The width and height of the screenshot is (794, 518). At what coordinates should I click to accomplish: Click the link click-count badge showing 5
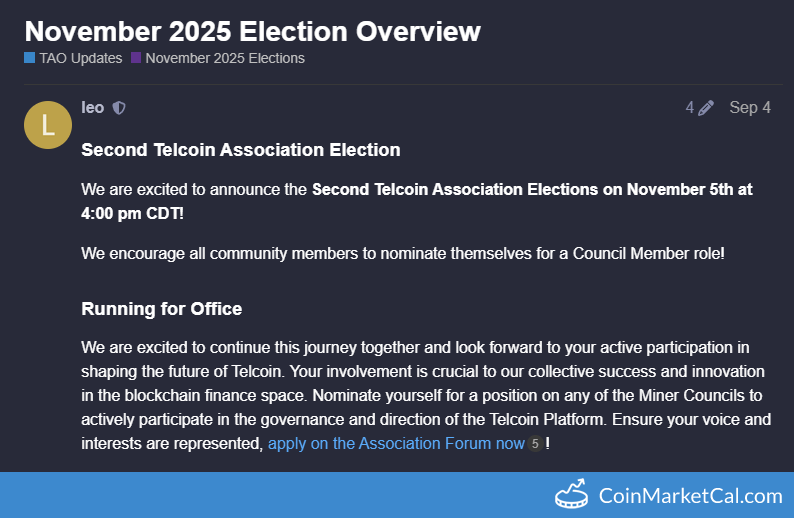[535, 444]
